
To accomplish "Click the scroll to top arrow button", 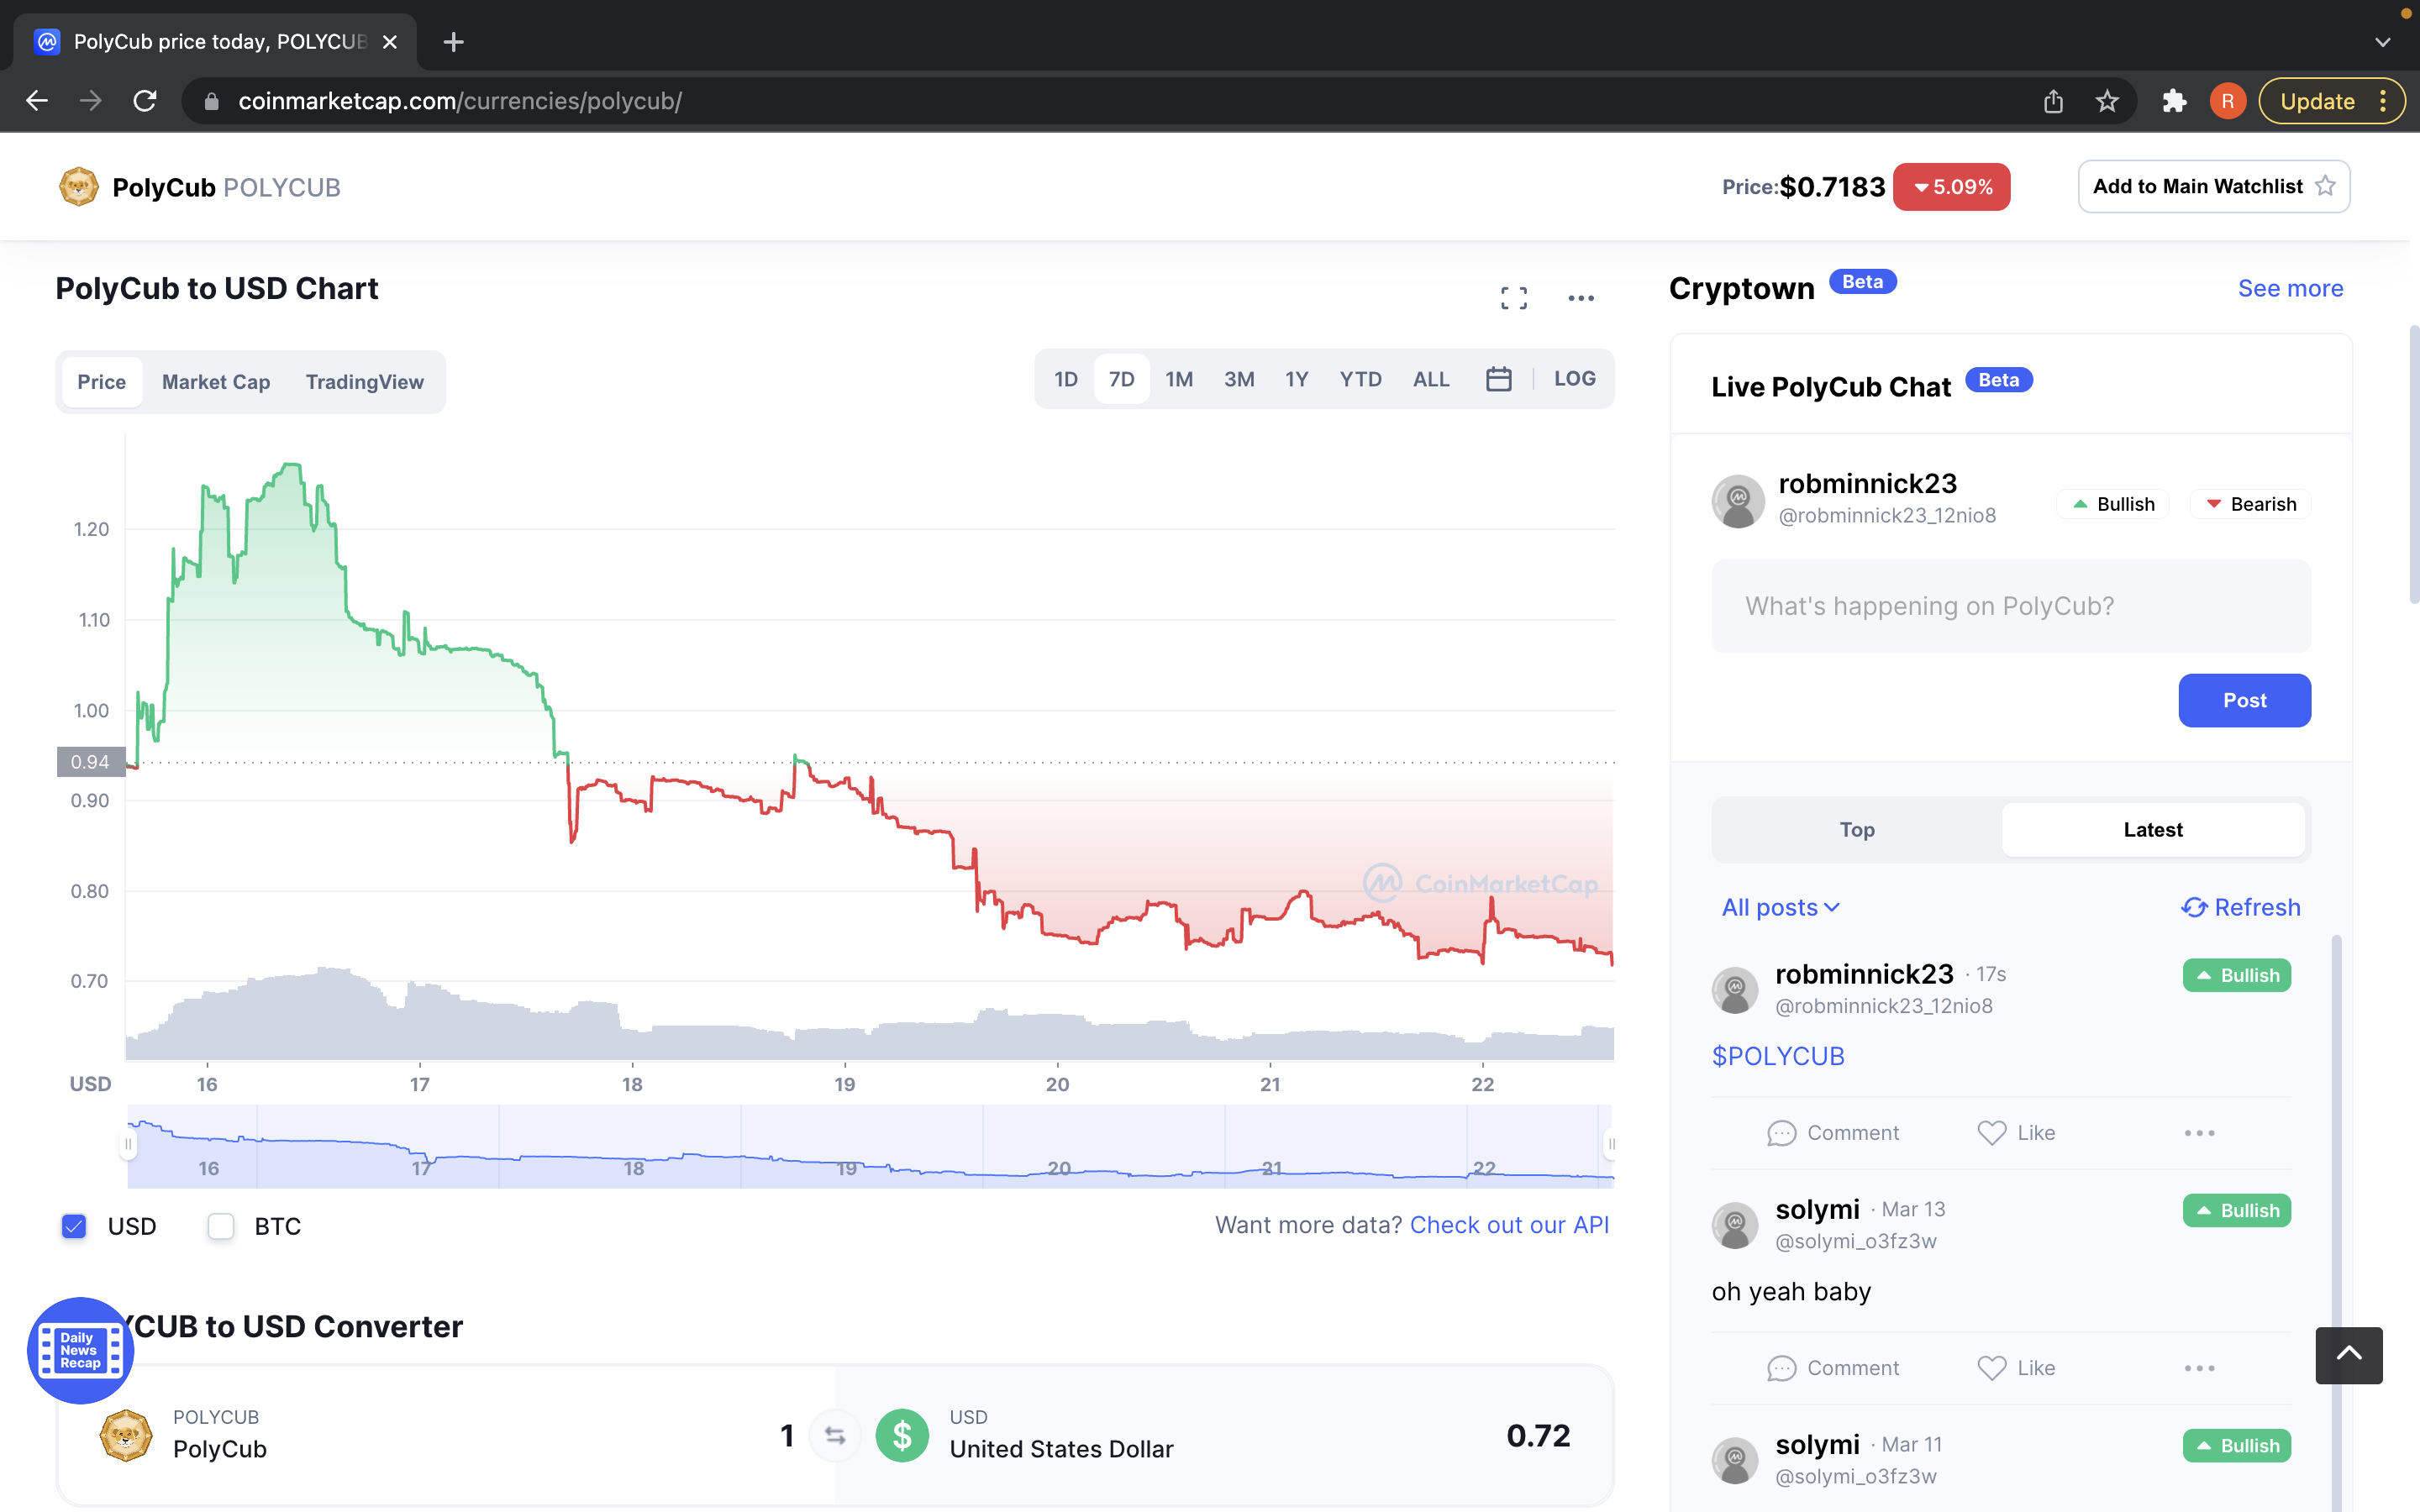I will (2349, 1355).
